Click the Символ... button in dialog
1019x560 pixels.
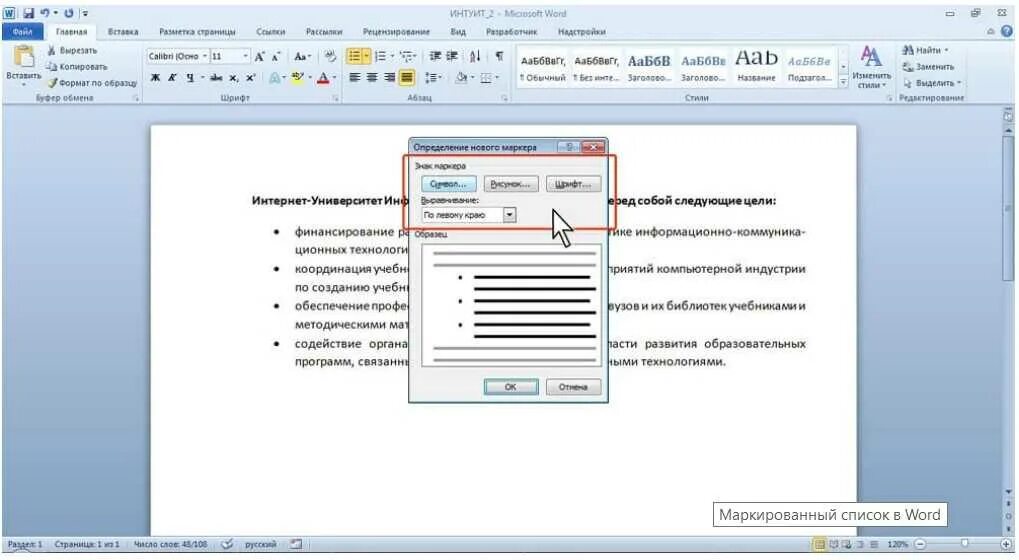448,185
